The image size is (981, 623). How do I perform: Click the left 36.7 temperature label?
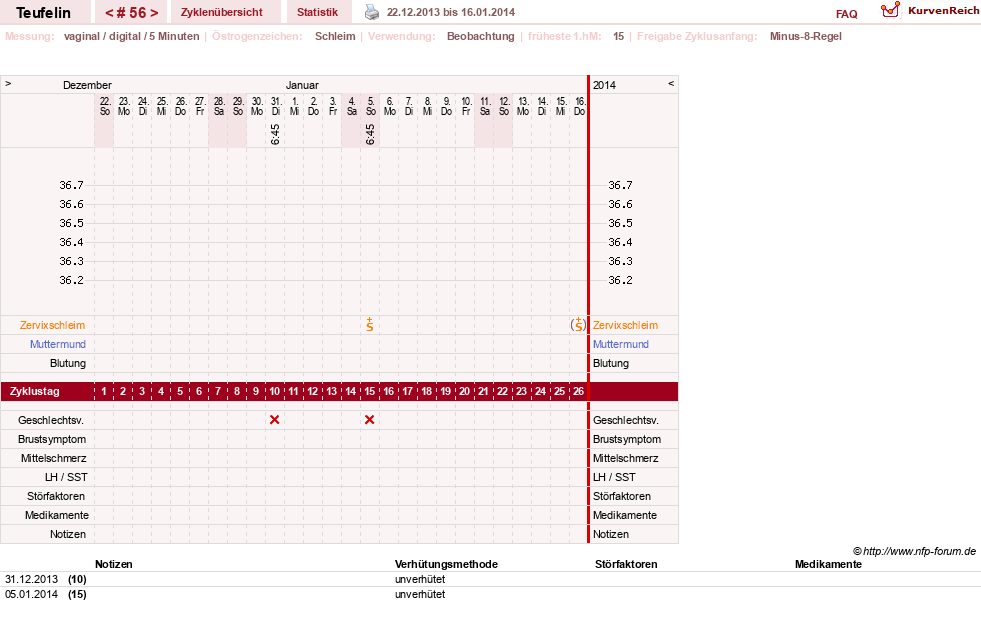71,185
